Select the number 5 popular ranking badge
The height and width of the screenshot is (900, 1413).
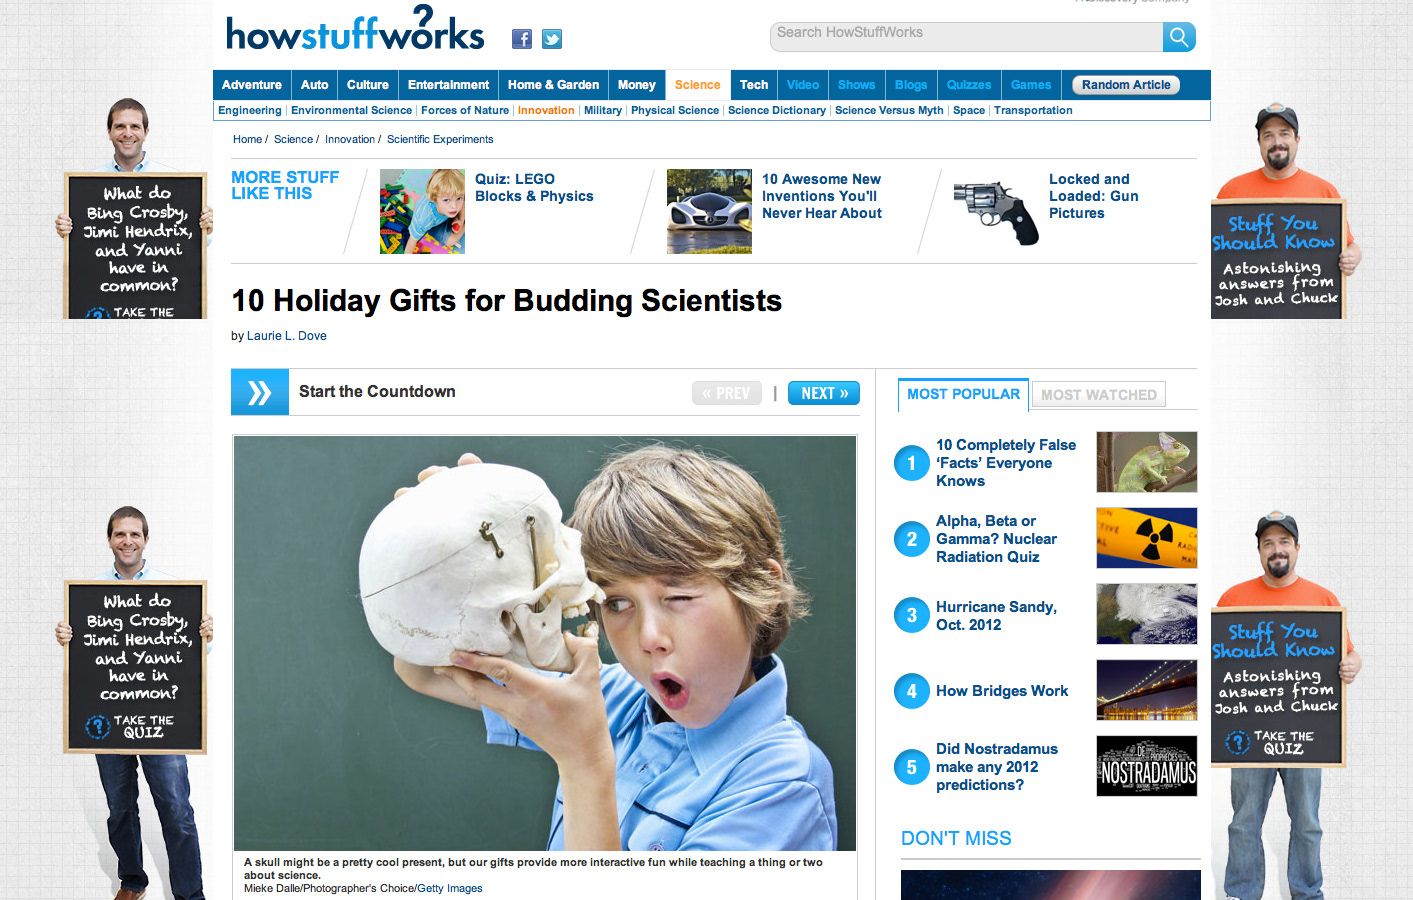(x=912, y=767)
